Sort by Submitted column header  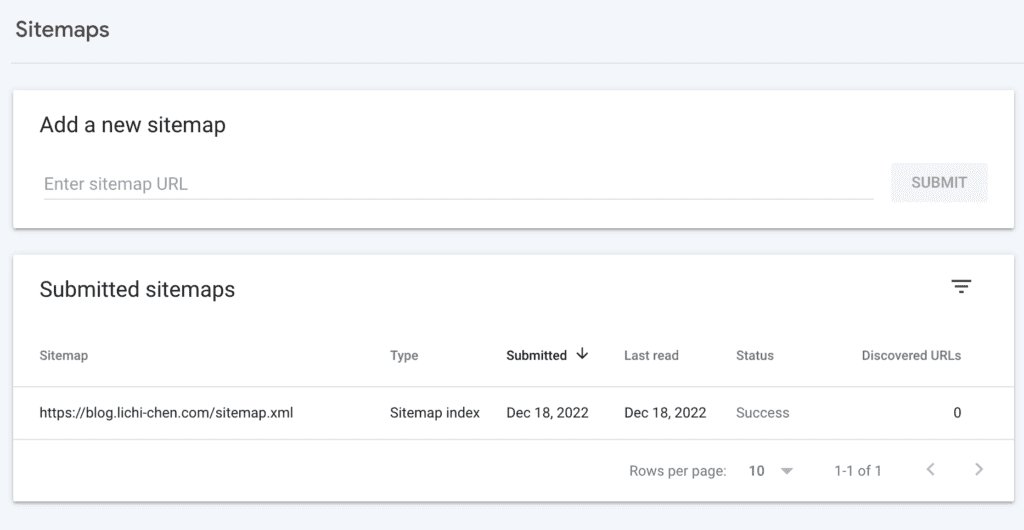tap(536, 356)
